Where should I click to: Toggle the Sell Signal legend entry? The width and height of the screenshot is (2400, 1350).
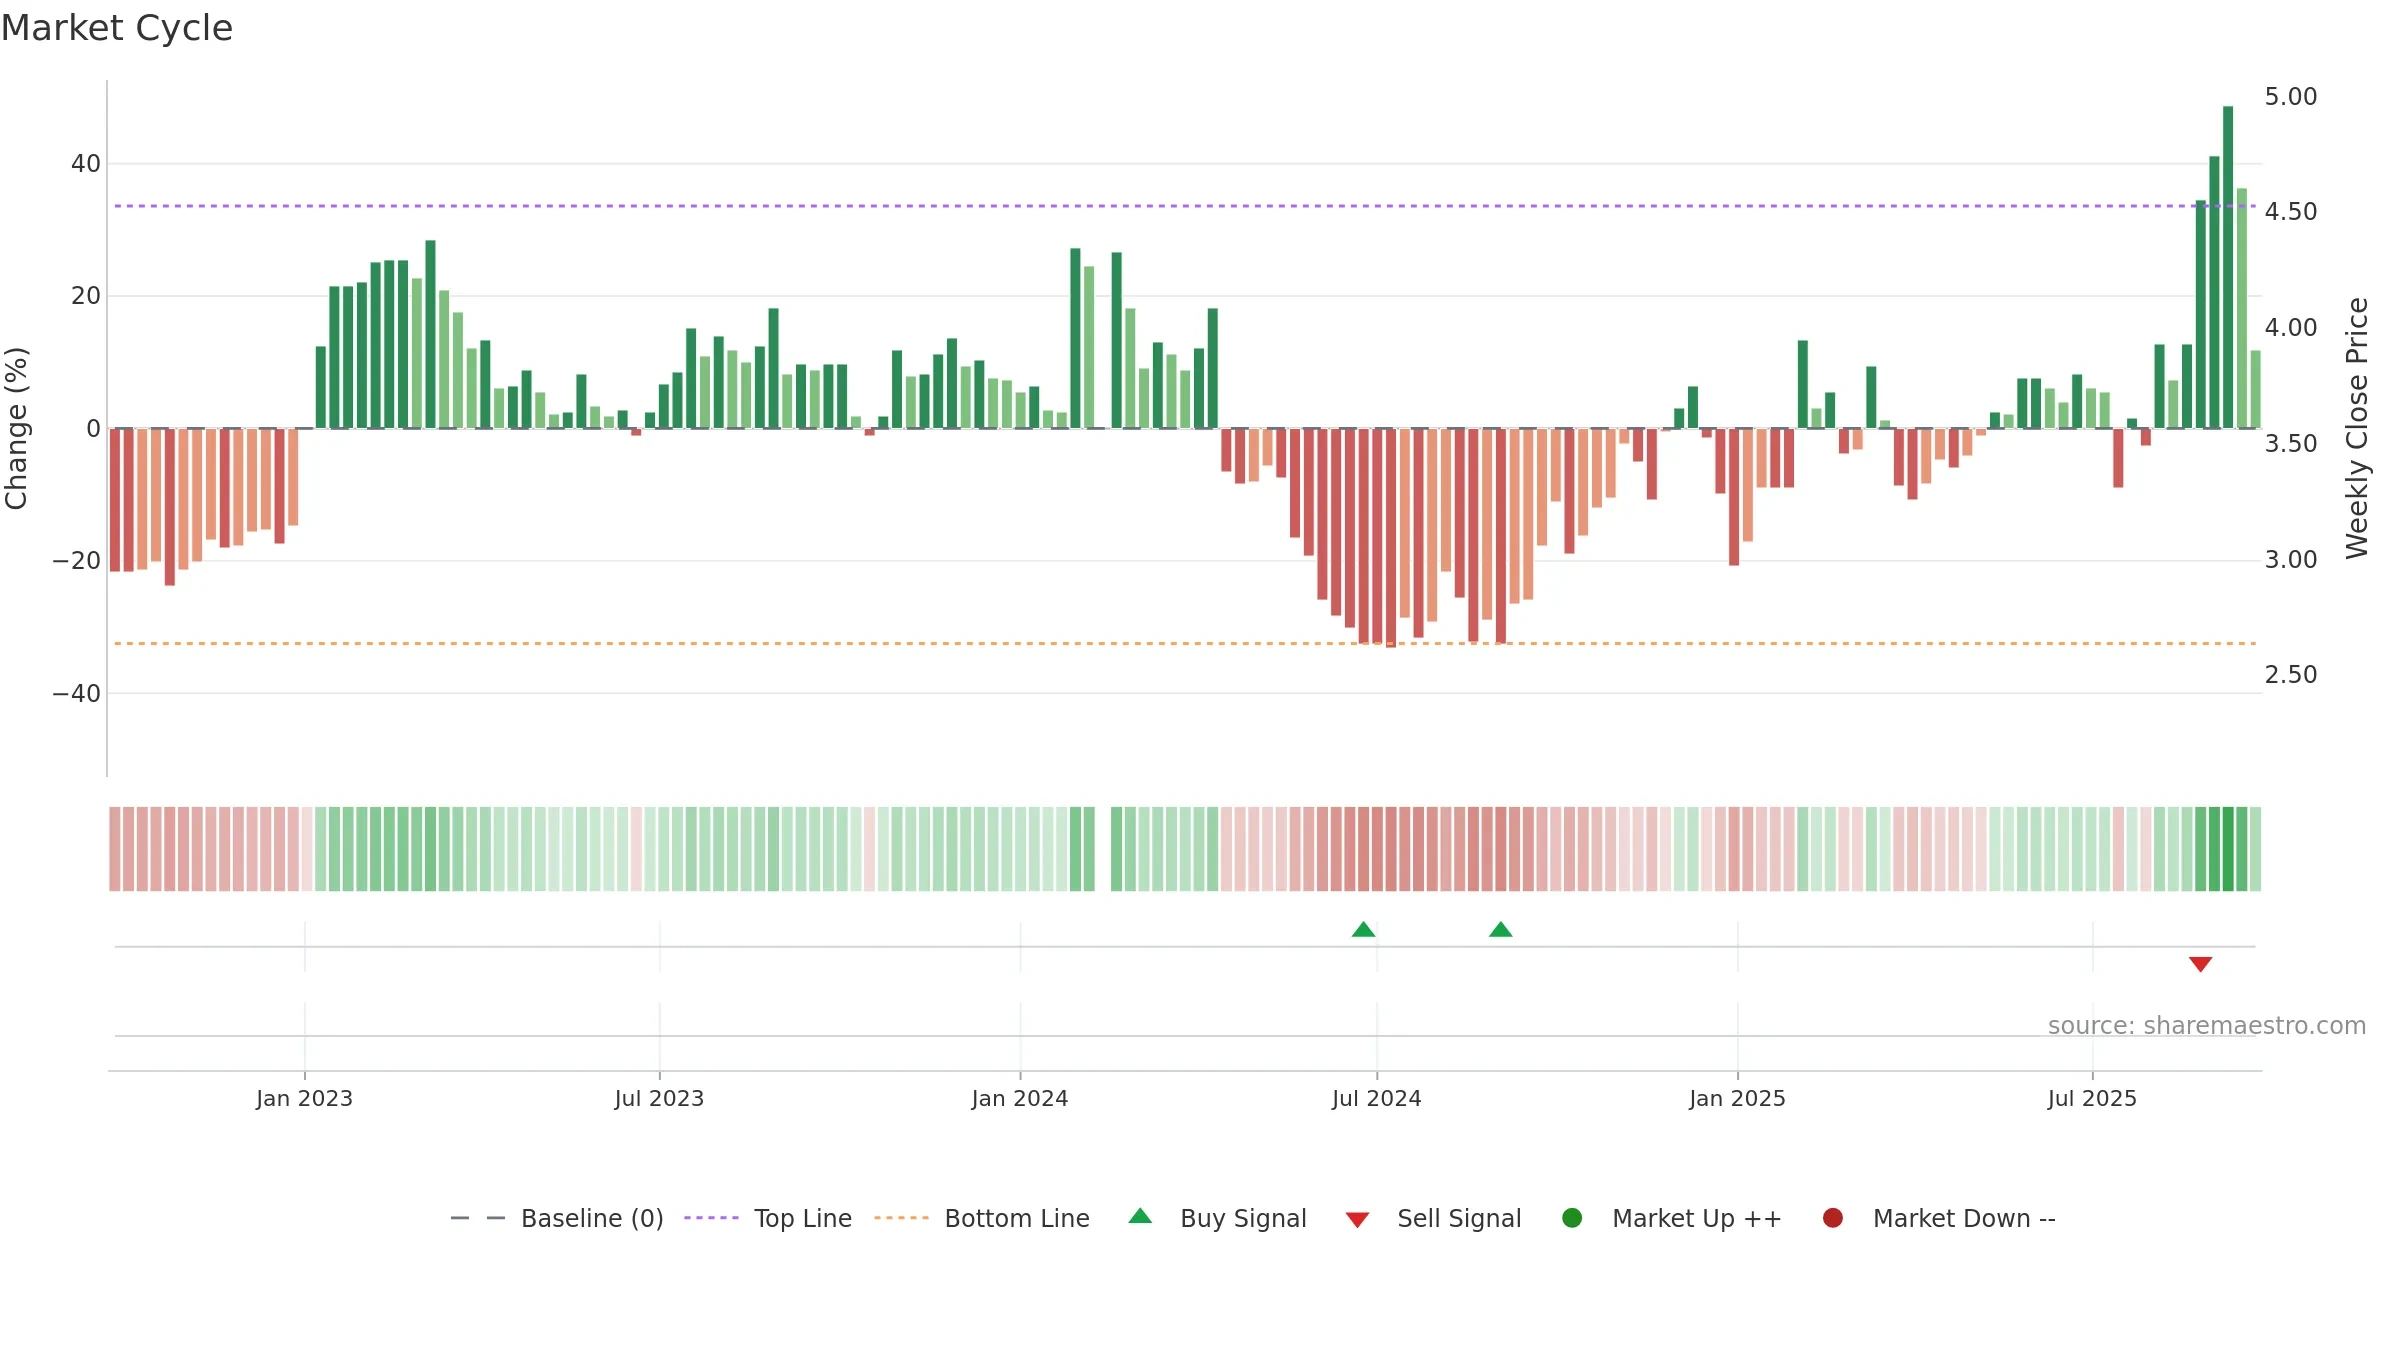click(1433, 1218)
